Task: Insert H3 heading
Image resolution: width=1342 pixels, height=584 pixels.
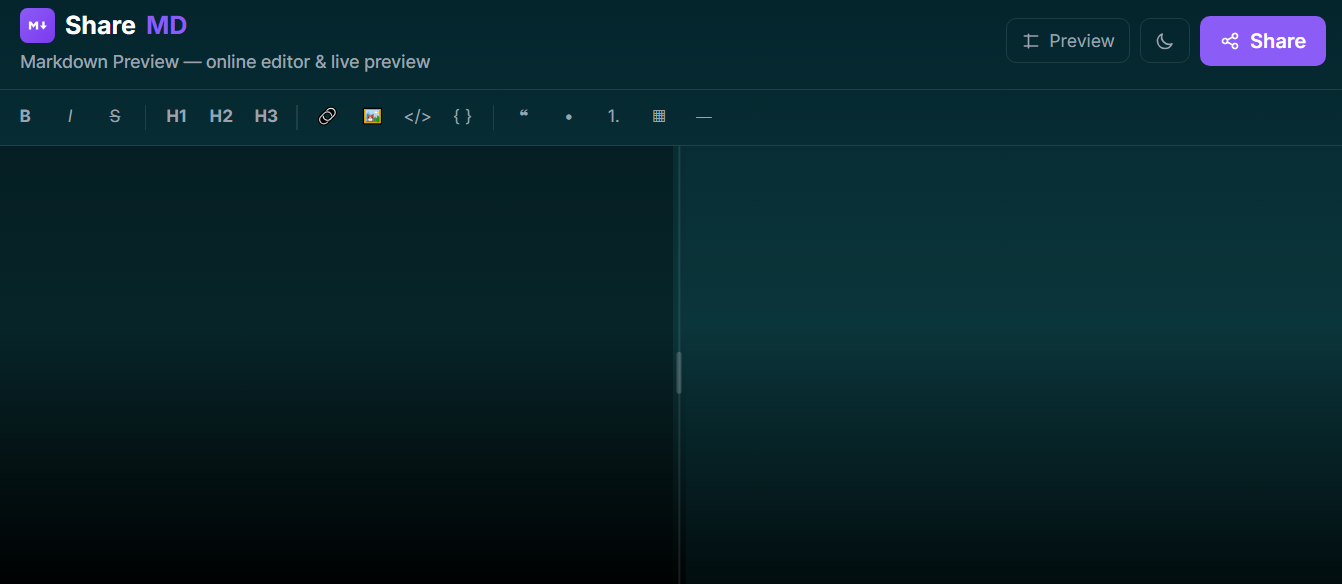Action: [266, 116]
